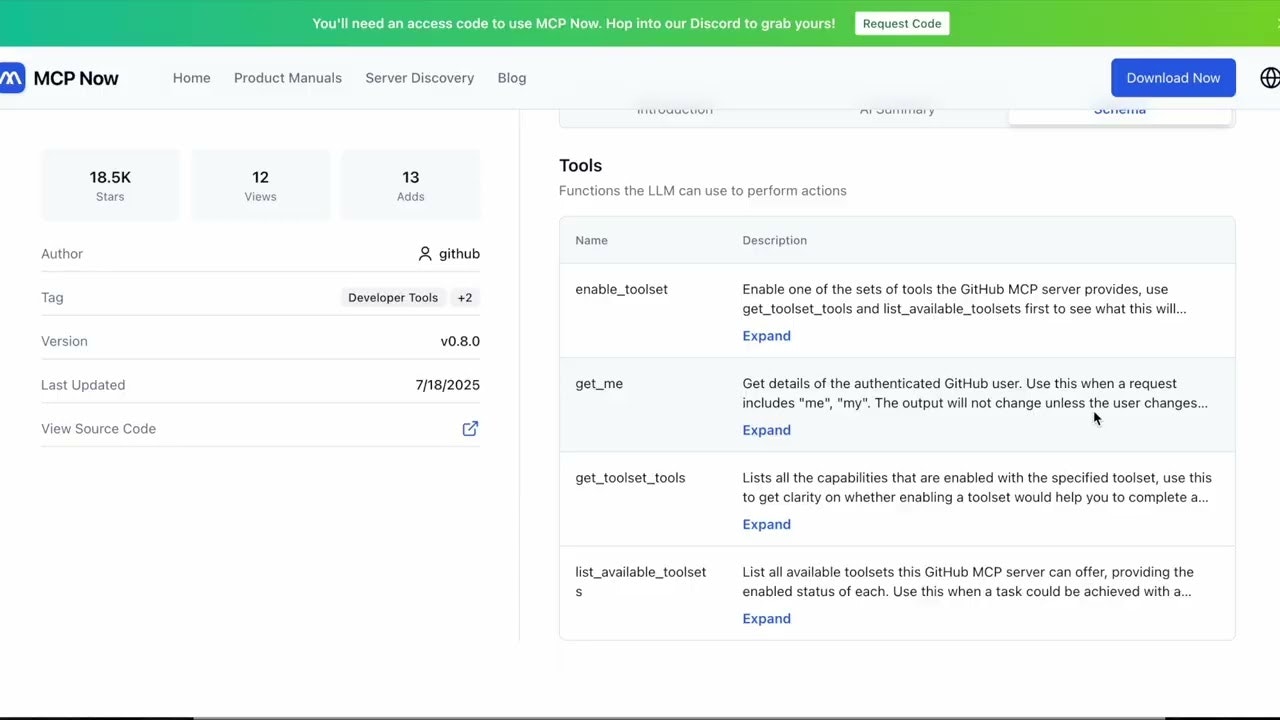Click the 18.5K Stars stat card

(x=110, y=185)
